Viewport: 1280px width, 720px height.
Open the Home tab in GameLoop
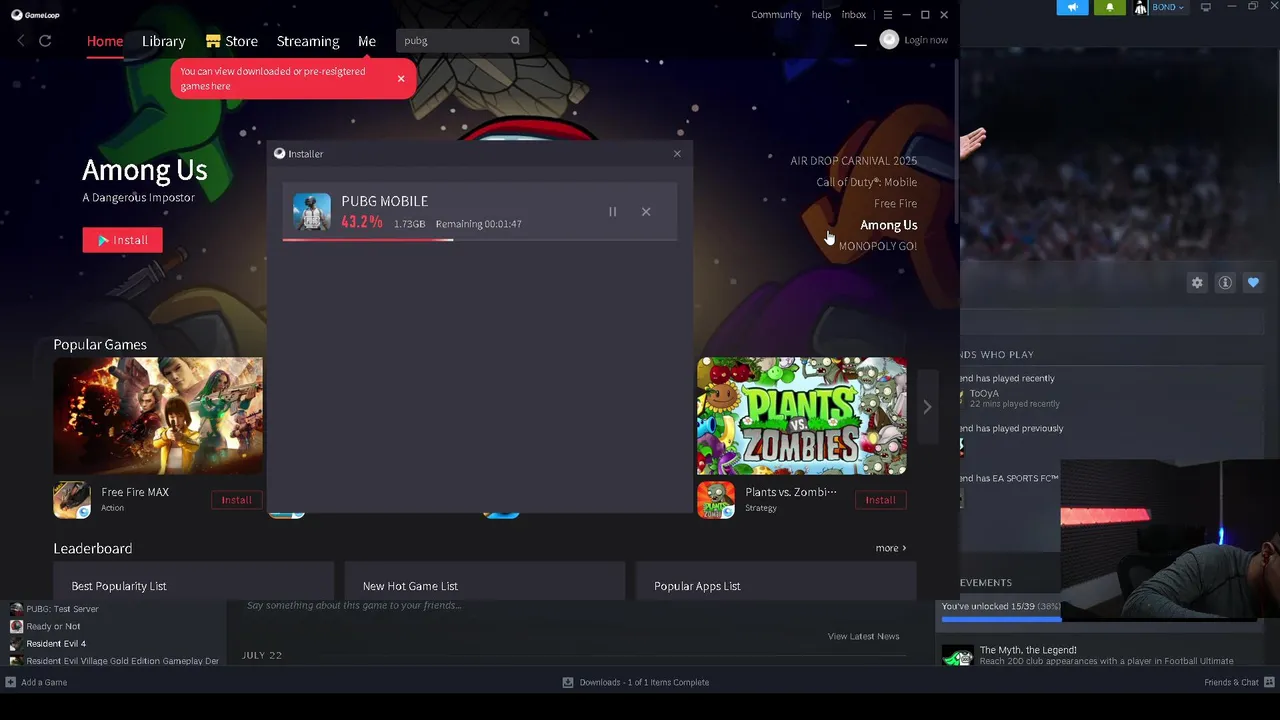point(105,41)
